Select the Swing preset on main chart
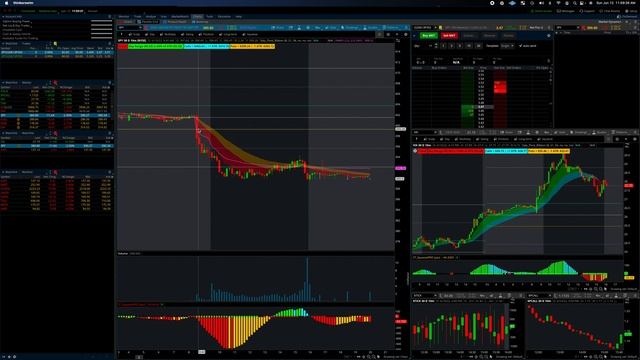640x360 pixels. click(x=188, y=35)
